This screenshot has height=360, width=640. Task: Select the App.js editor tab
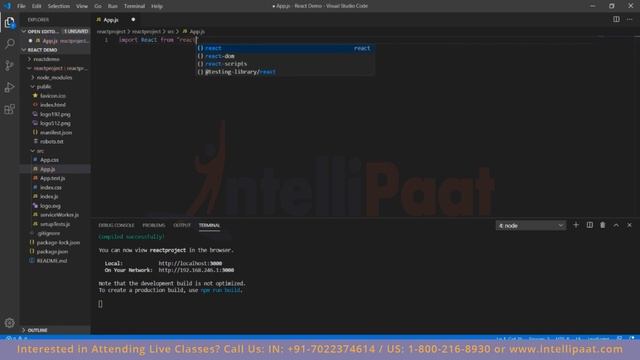point(116,20)
